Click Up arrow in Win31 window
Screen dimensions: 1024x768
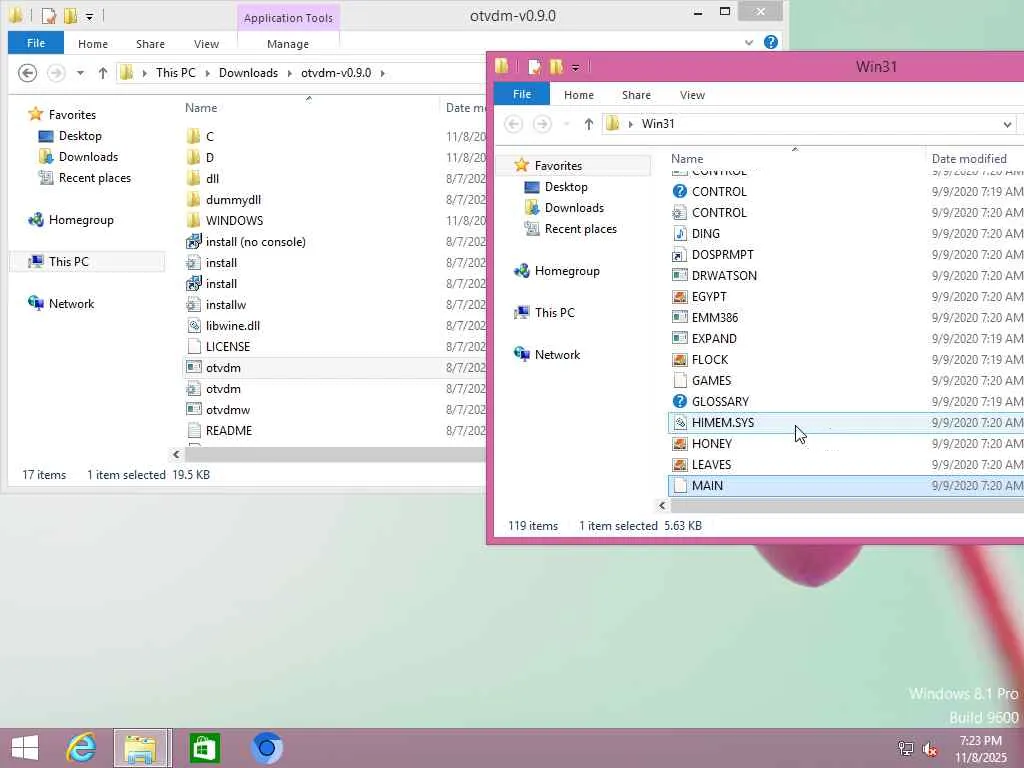588,123
